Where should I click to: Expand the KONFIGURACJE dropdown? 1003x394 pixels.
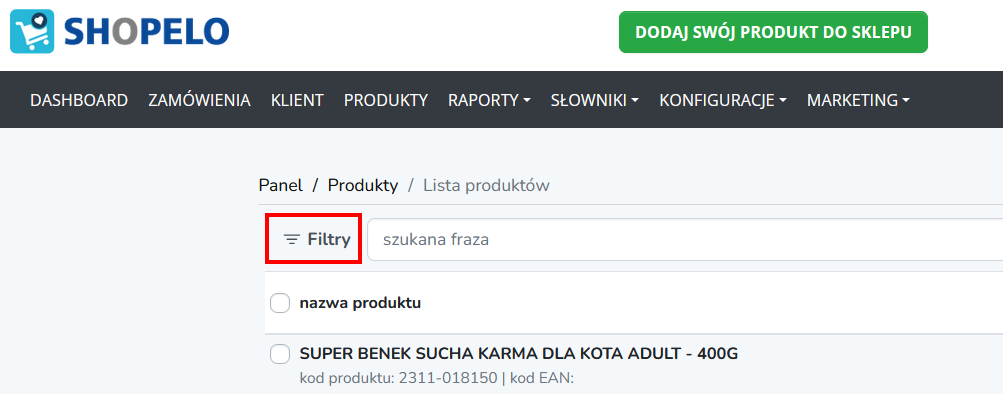click(x=723, y=100)
